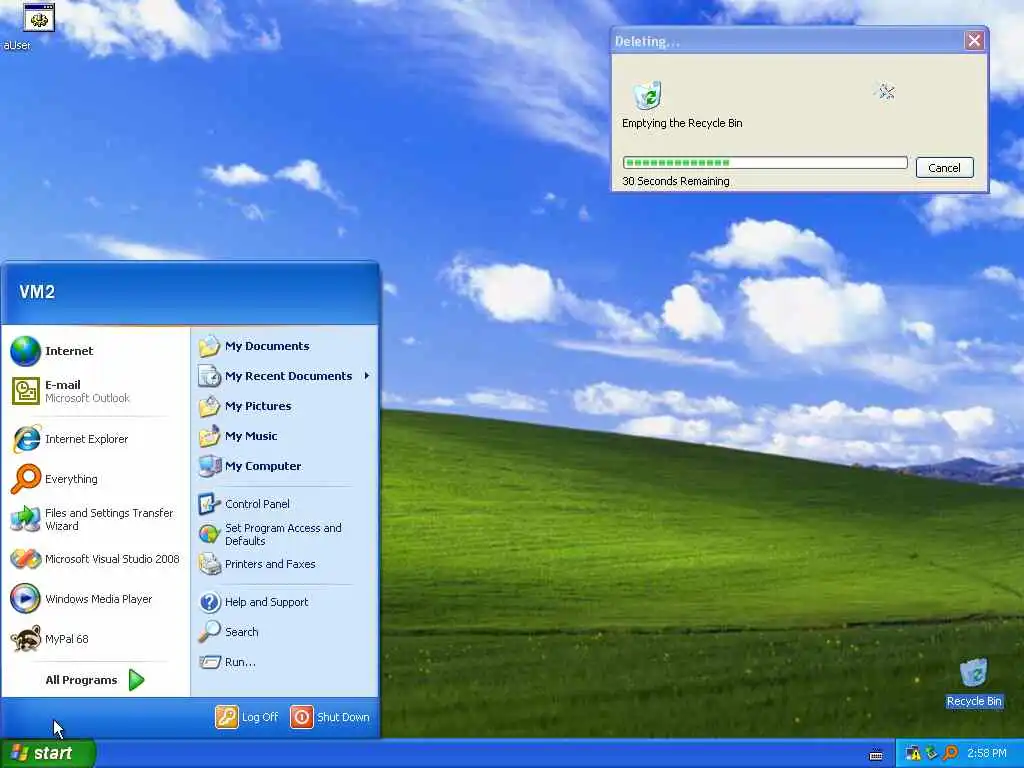Open My Music folder
The height and width of the screenshot is (768, 1024).
(284, 436)
